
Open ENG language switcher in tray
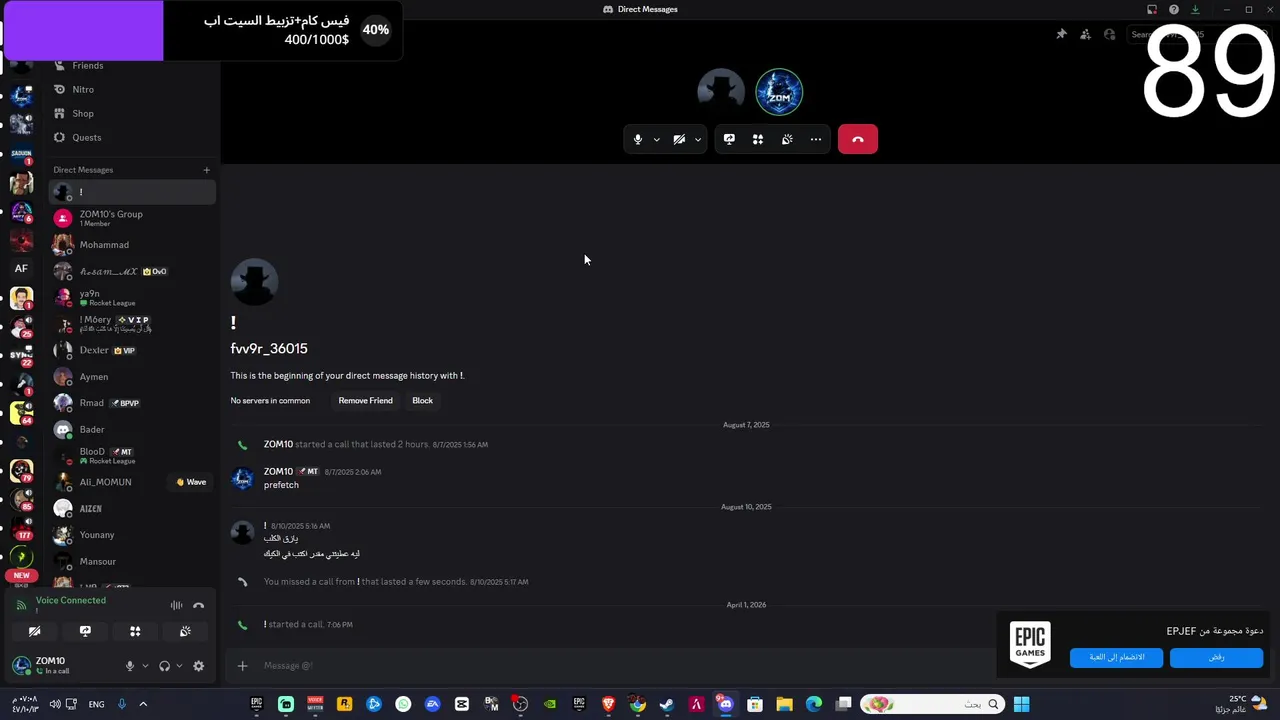click(96, 704)
